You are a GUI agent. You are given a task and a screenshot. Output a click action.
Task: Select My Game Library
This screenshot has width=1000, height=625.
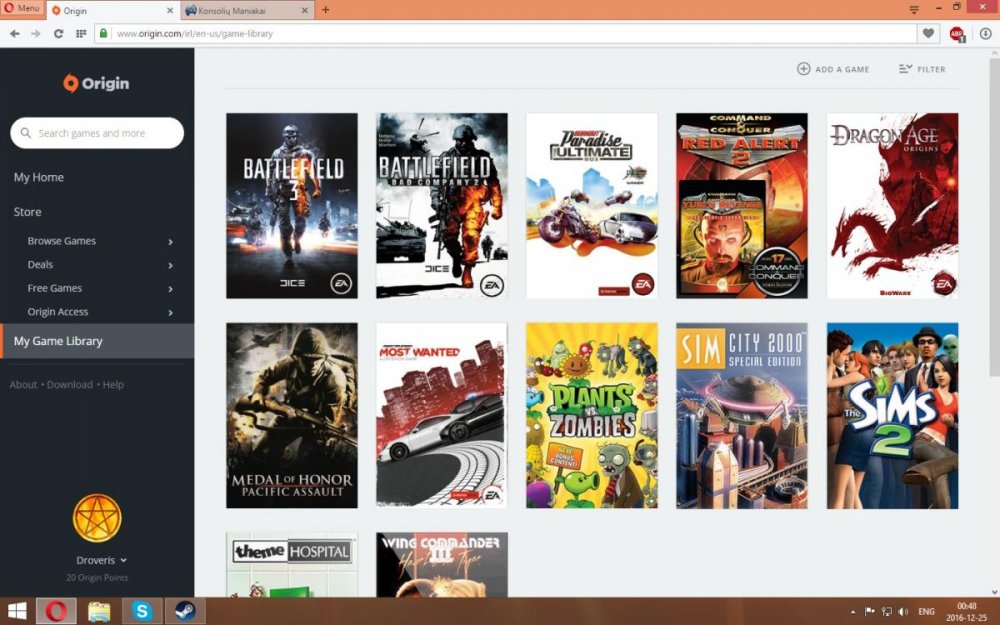97,341
